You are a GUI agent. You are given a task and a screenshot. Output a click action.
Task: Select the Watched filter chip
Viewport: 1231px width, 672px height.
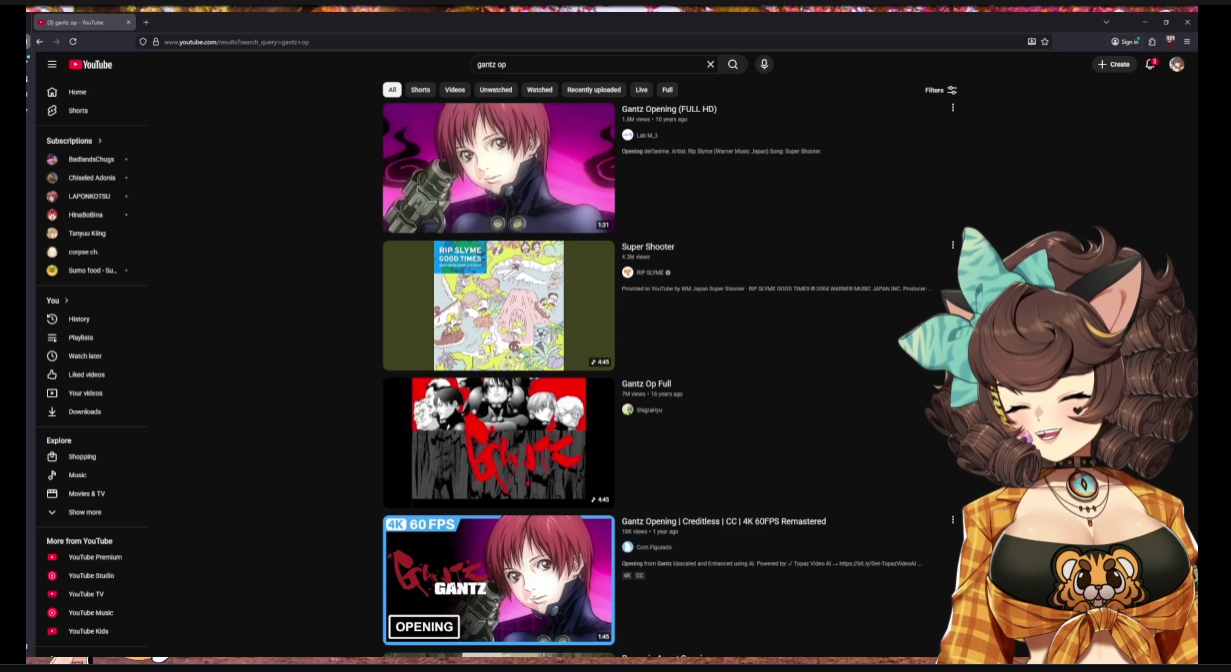(540, 90)
